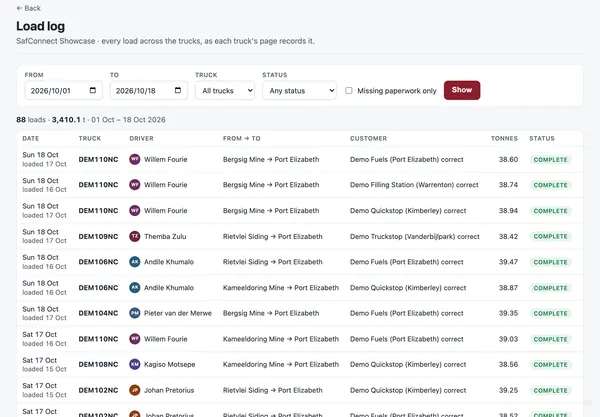Screen dimensions: 600x417
Task: Click Willem Fourie avatar in 38.74 row
Action: coord(135,185)
